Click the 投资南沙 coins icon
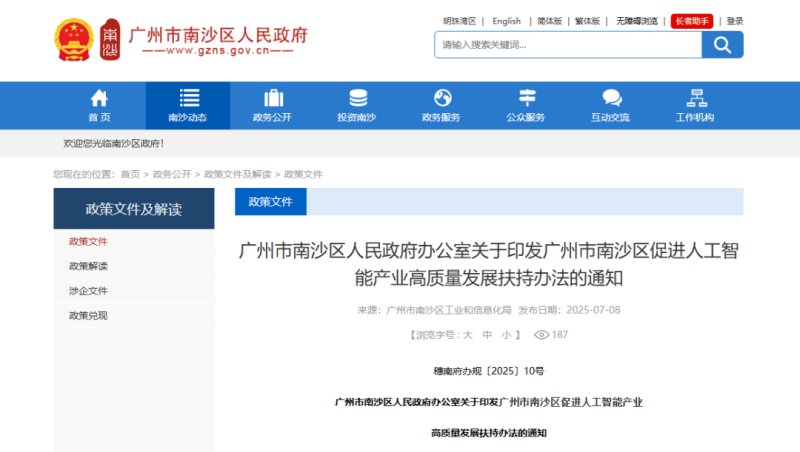This screenshot has width=800, height=452. pyautogui.click(x=357, y=98)
